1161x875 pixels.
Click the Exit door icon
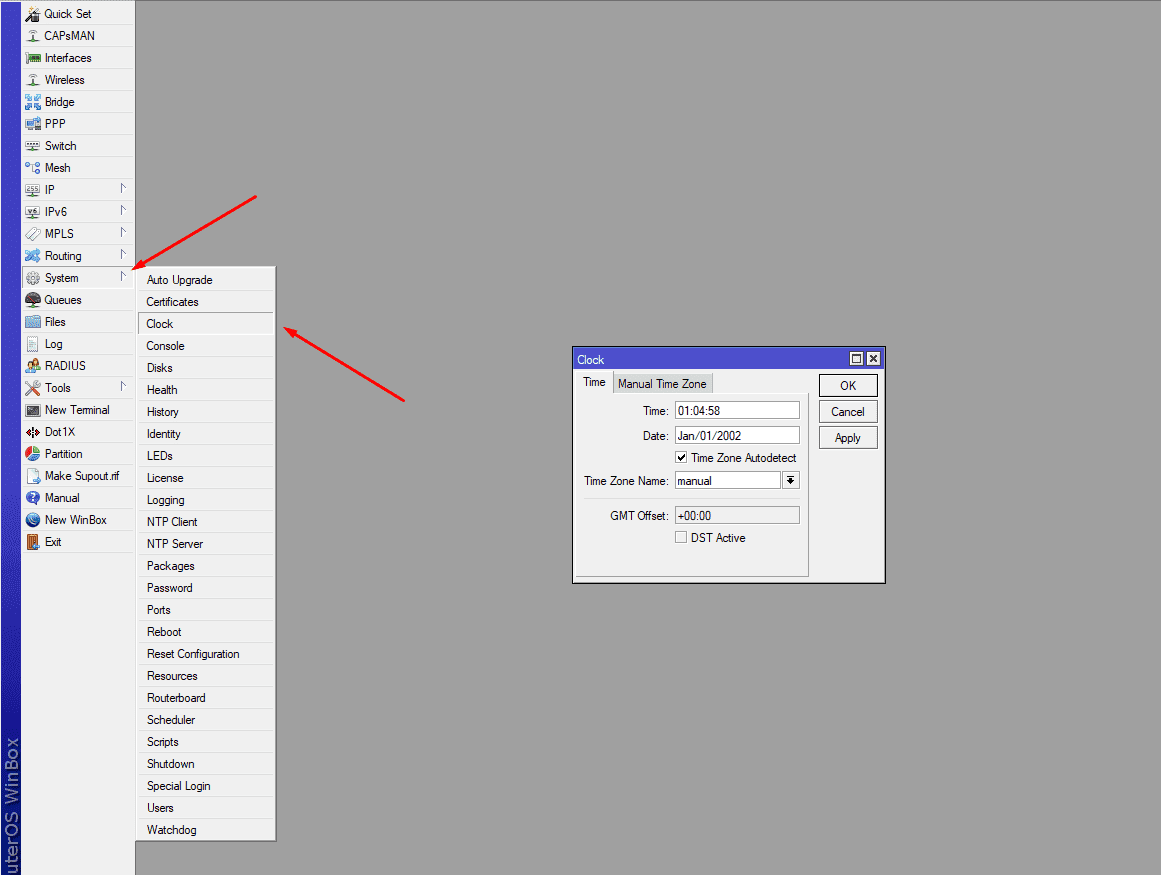click(33, 542)
